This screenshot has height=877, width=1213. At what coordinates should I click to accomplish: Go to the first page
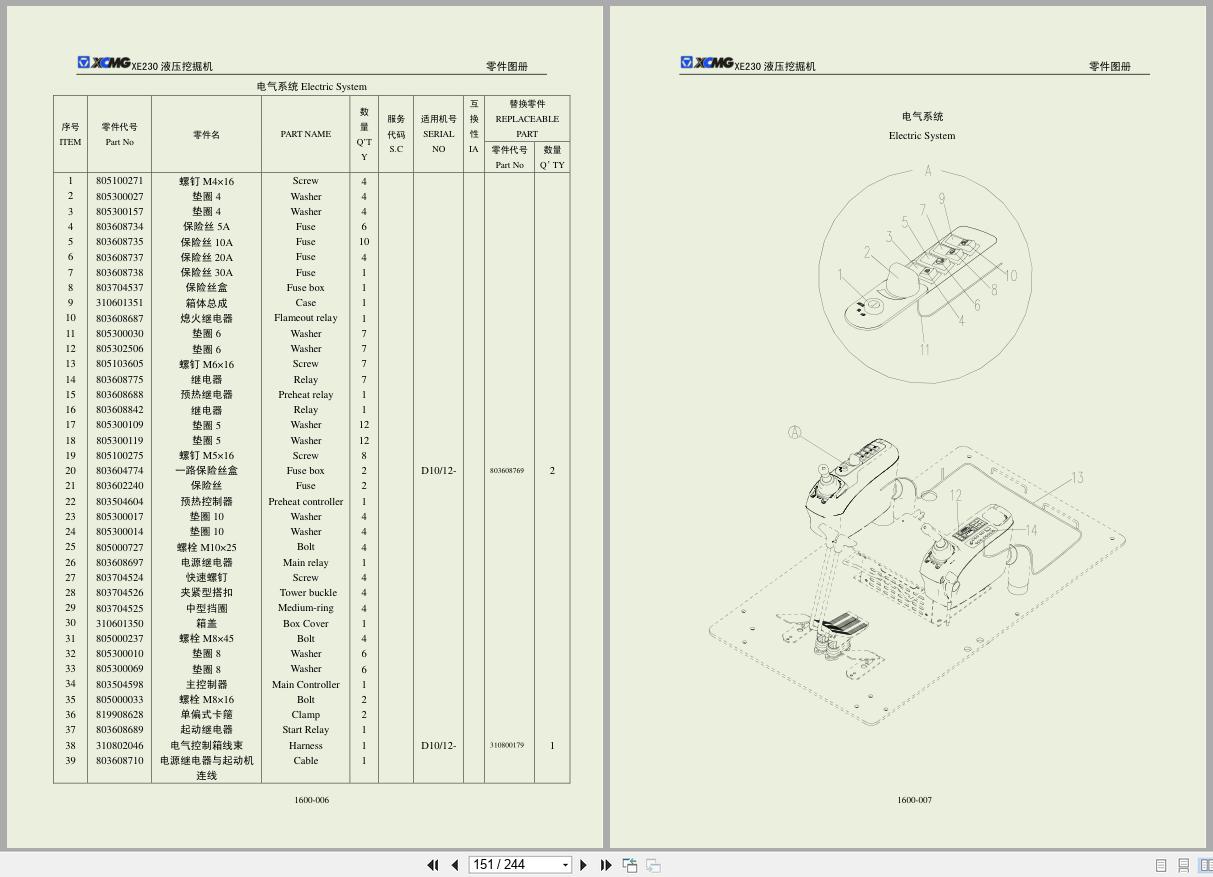tap(433, 865)
